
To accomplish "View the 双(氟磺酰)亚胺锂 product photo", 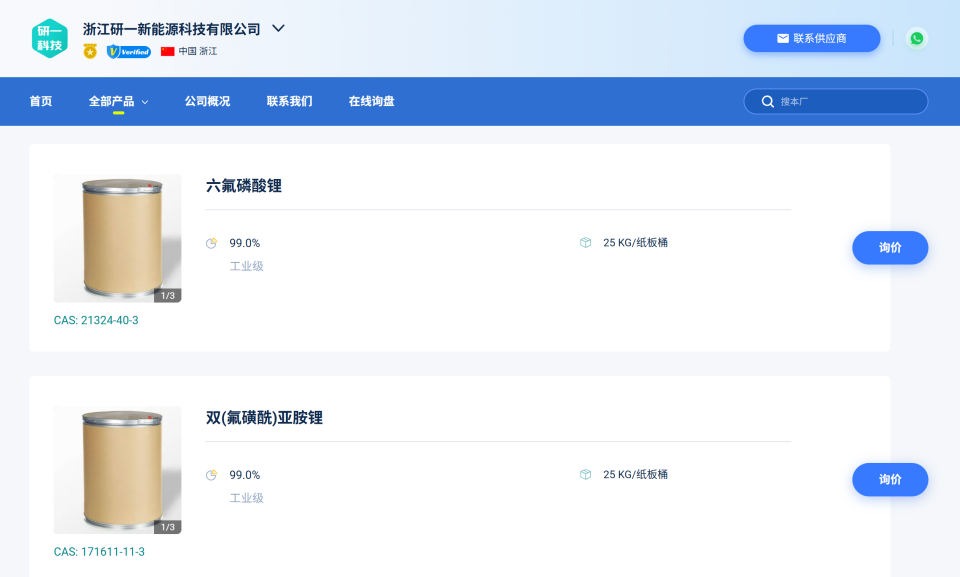I will (117, 469).
